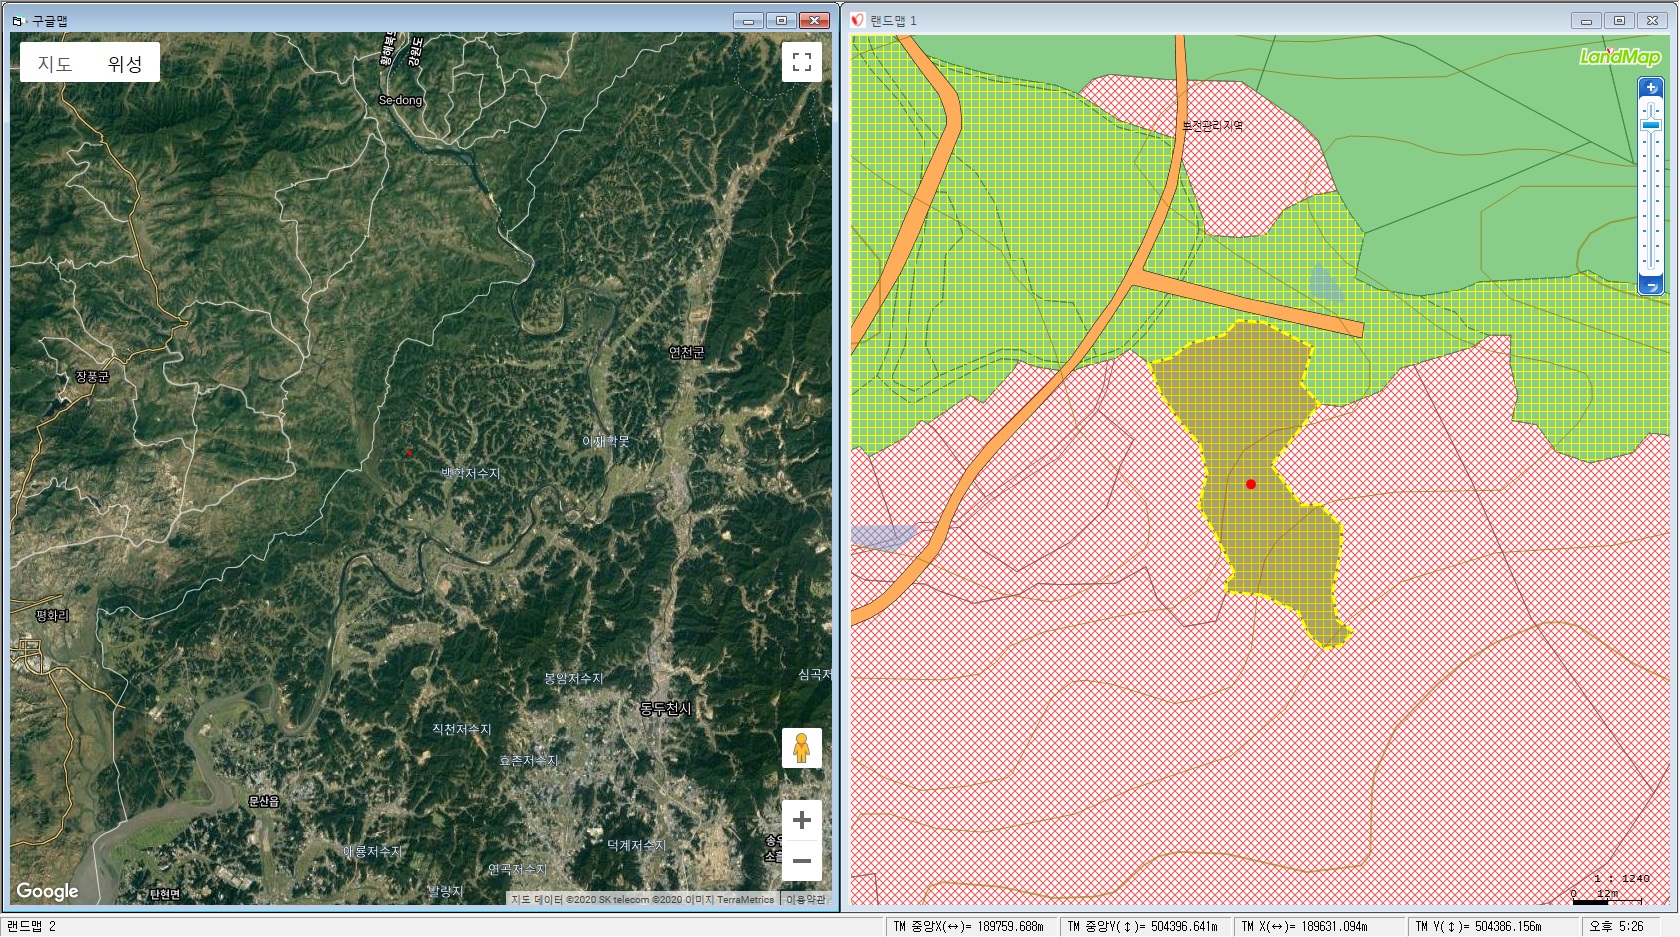Click the 1 : 1240 scale text

[x=1622, y=879]
